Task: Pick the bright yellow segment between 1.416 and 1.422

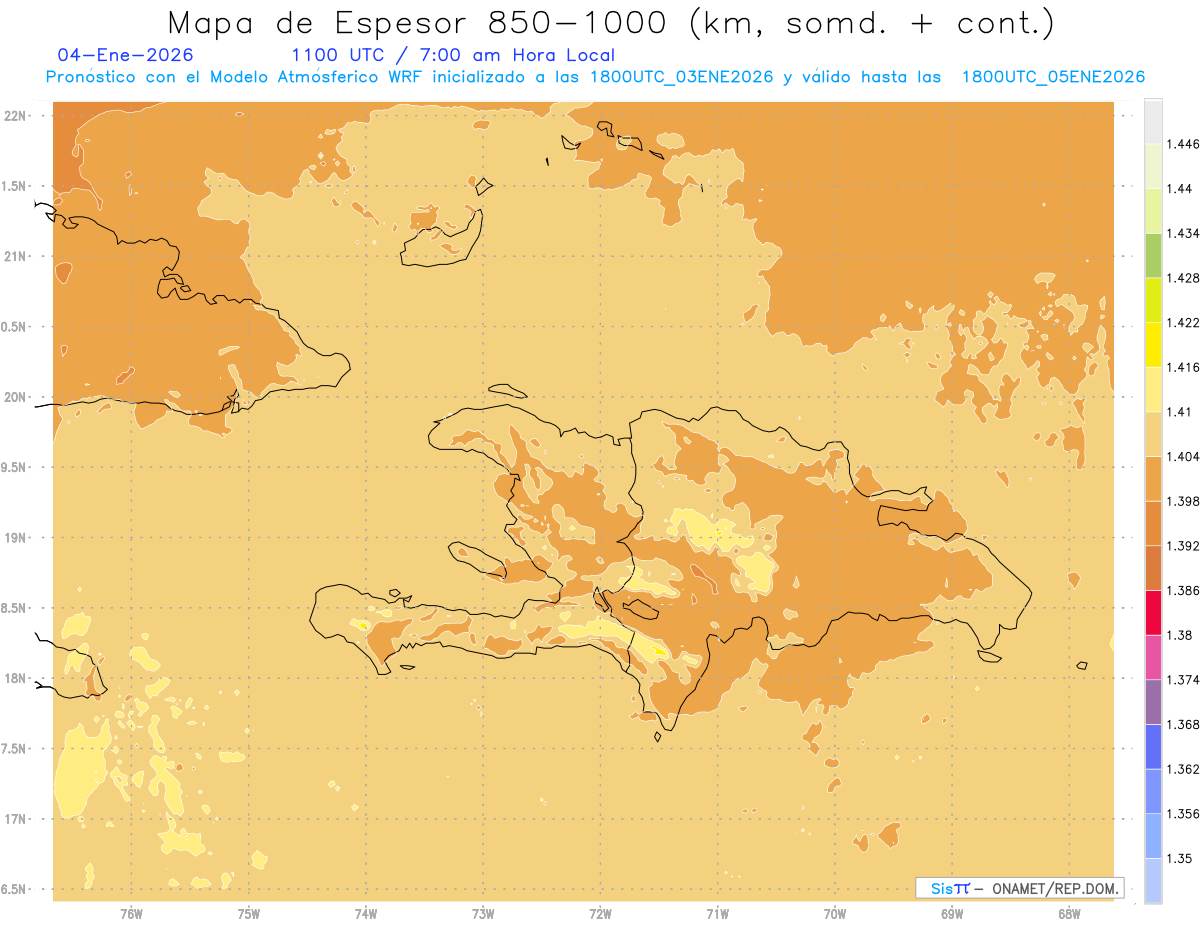Action: pos(1153,345)
